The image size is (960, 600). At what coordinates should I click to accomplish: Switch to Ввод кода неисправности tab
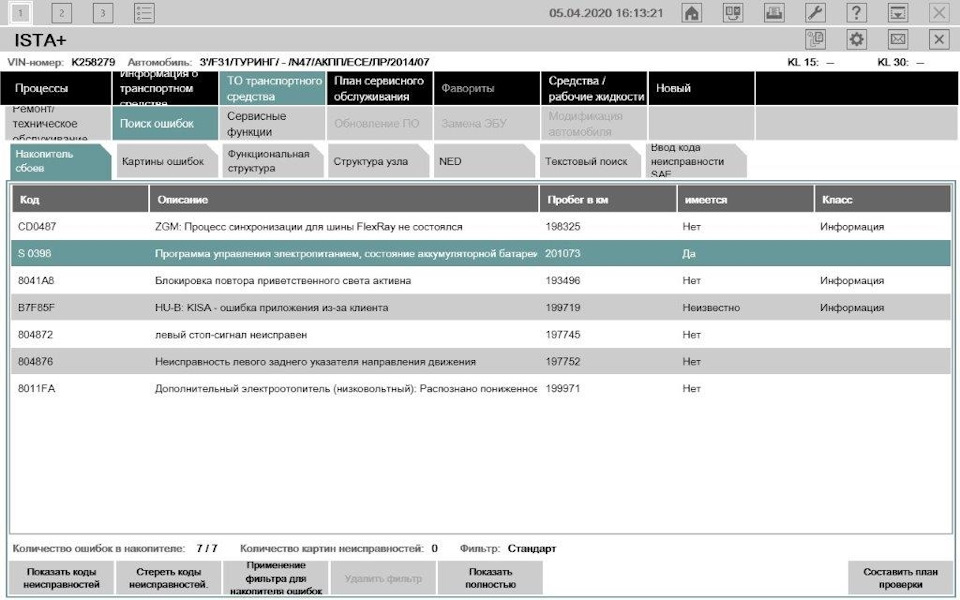(696, 161)
